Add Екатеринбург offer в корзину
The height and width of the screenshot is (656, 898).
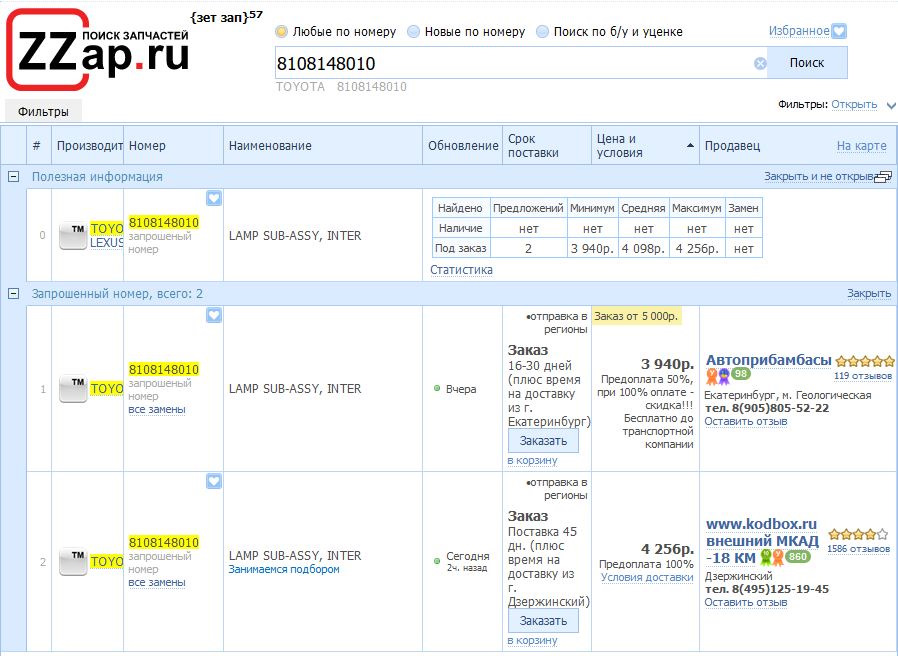(533, 460)
